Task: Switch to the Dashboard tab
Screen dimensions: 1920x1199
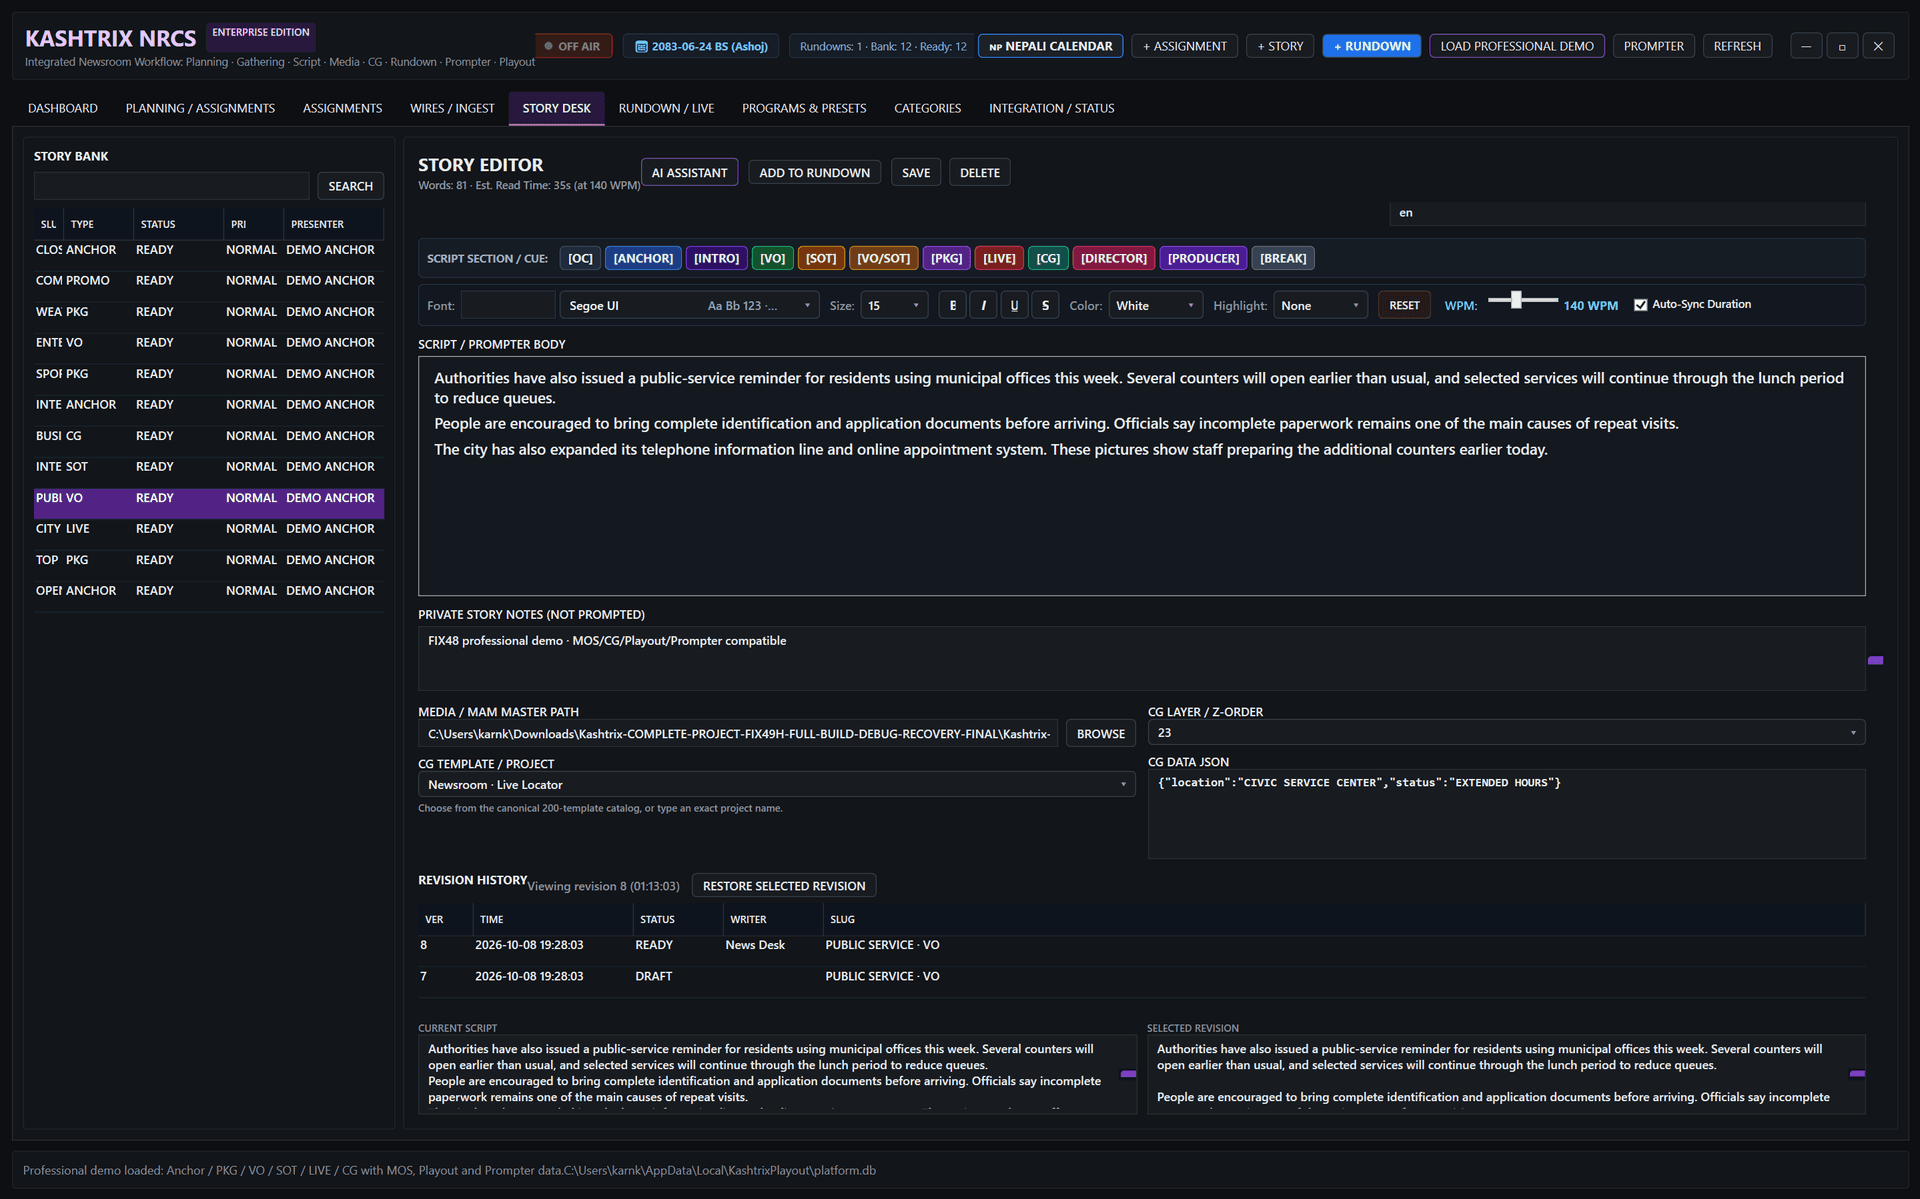Action: [63, 108]
